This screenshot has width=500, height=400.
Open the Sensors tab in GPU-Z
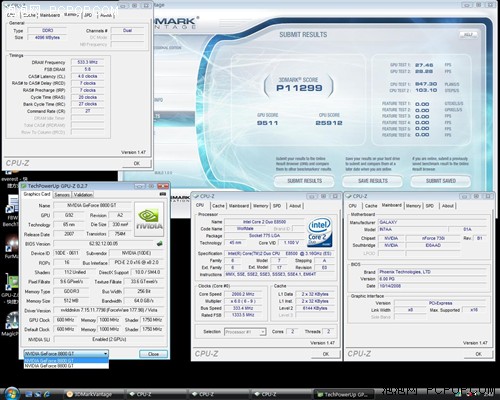[x=62, y=195]
